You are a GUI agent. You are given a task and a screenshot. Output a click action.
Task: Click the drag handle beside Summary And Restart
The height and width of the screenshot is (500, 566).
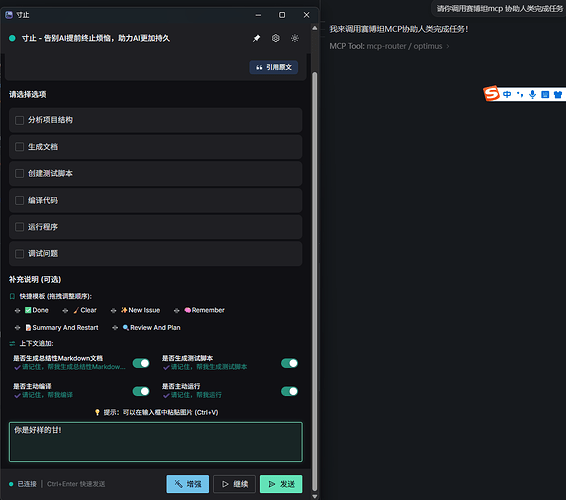17,328
